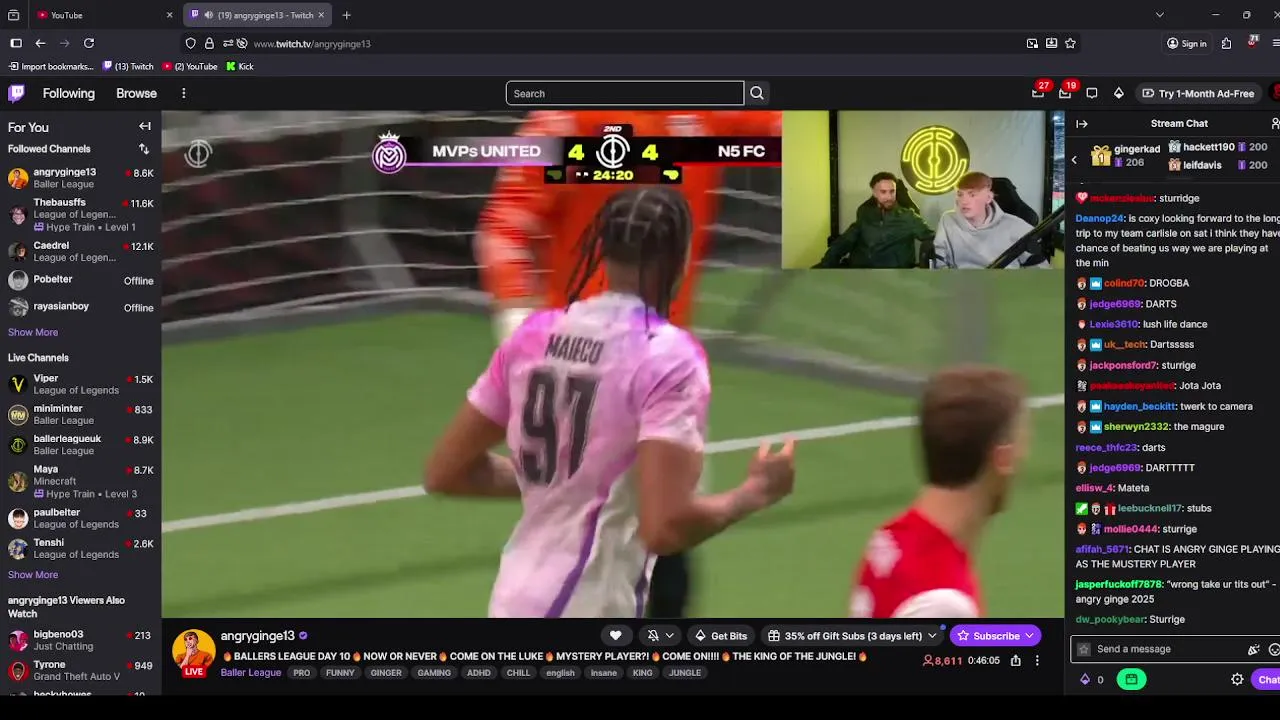The width and height of the screenshot is (1280, 720).
Task: Go back to previous page
Action: (40, 43)
